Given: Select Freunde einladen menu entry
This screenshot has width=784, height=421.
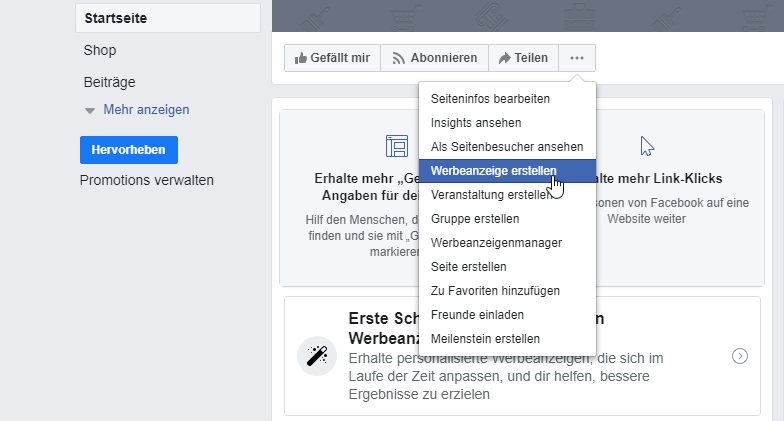Looking at the screenshot, I should click(x=507, y=314).
